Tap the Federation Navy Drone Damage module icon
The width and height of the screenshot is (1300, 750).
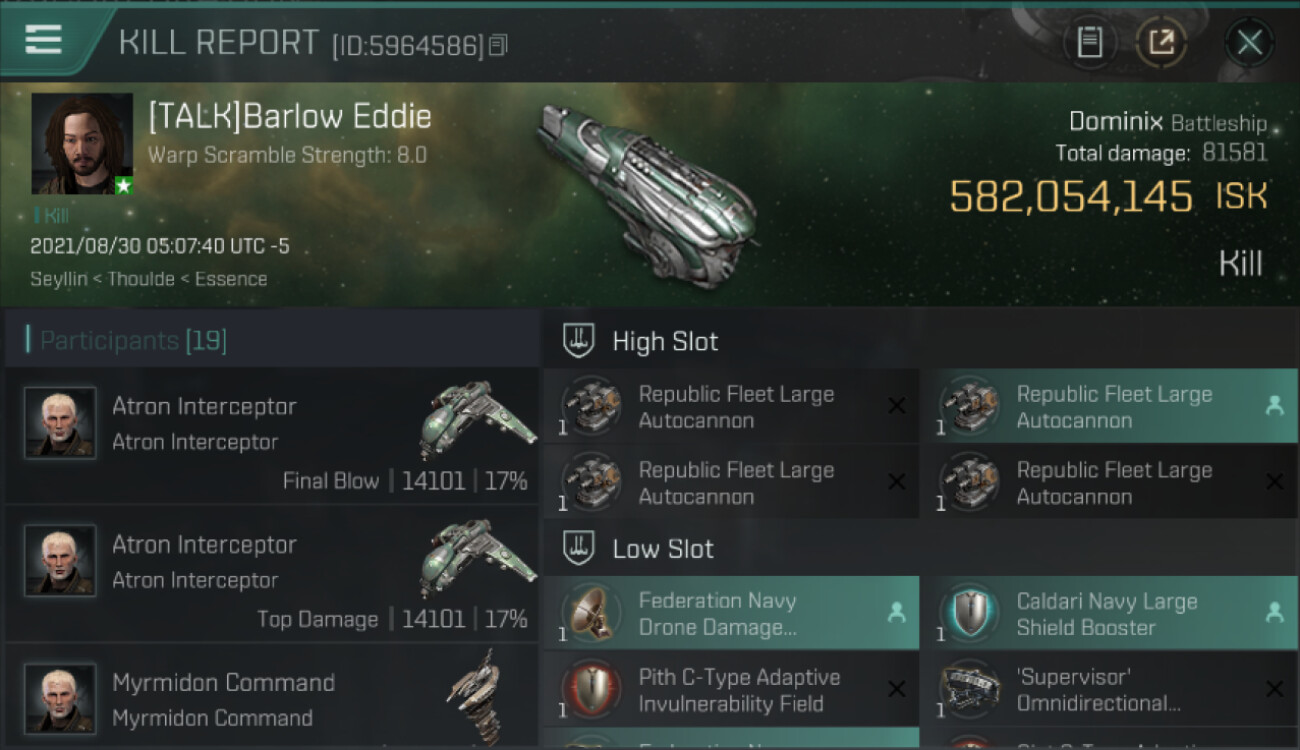click(591, 613)
